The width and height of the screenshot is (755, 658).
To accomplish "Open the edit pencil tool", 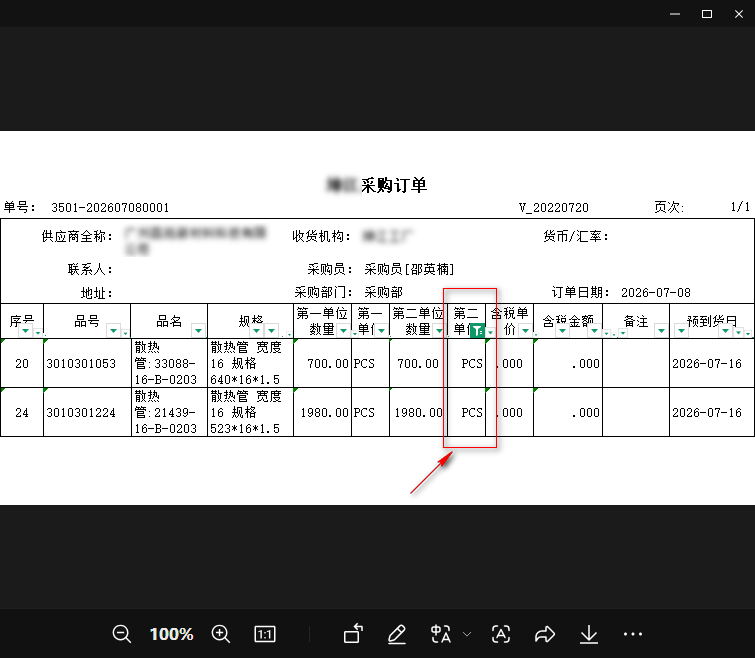I will (397, 634).
